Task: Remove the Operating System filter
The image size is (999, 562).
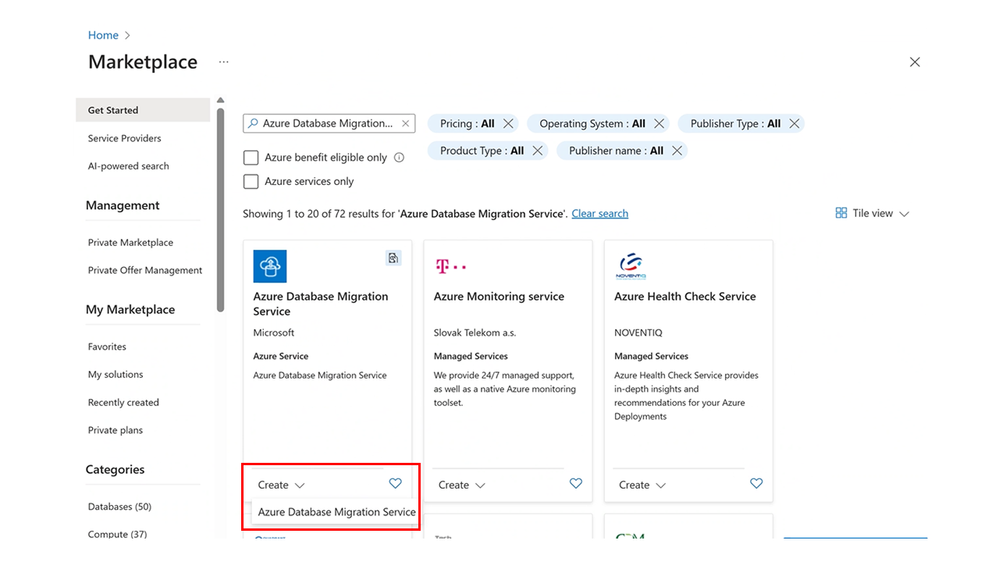Action: point(659,124)
